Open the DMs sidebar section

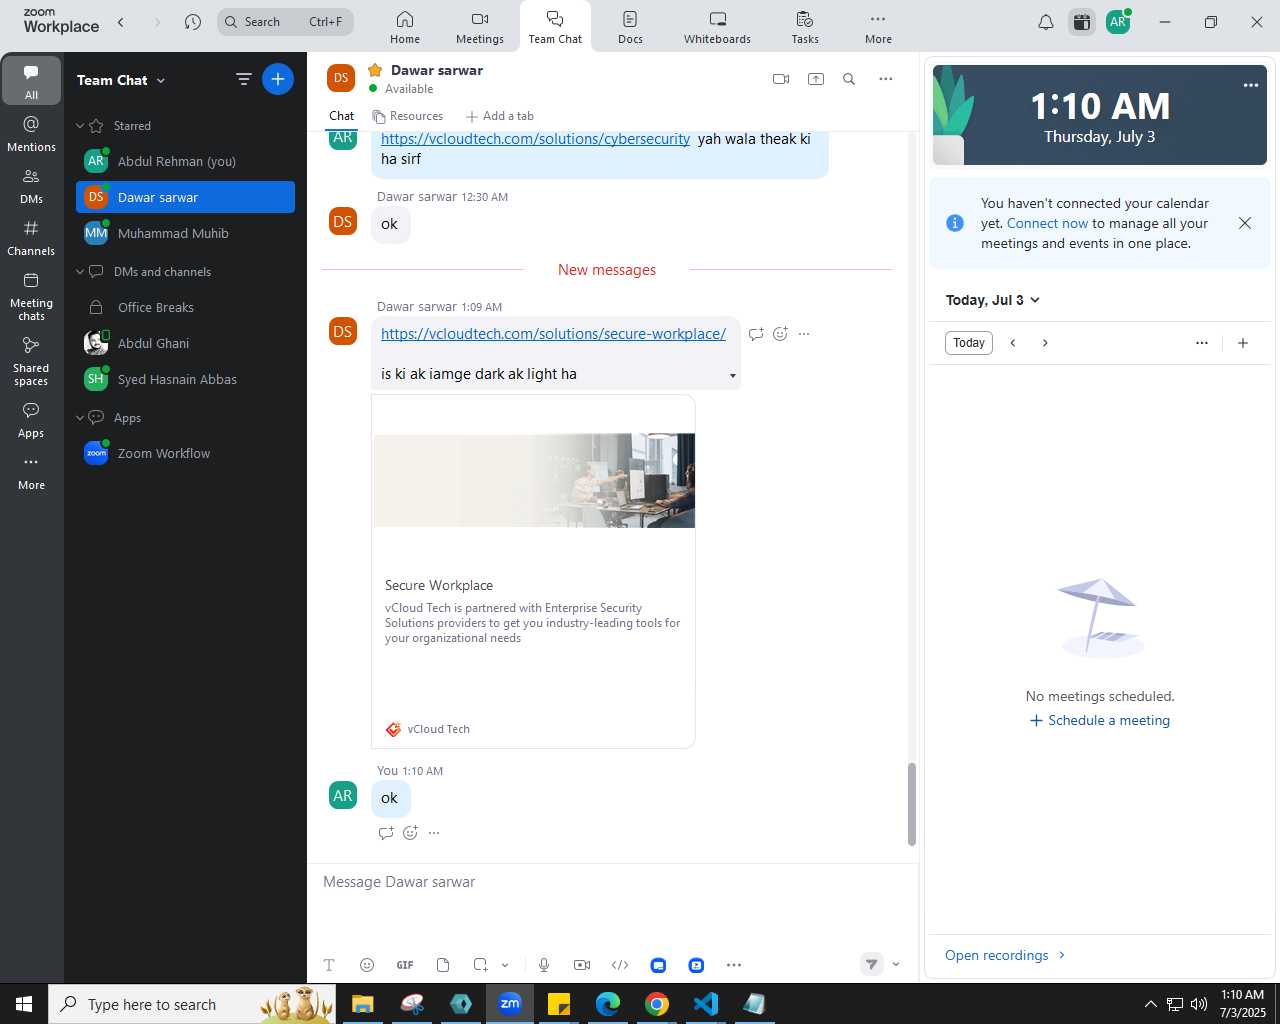click(x=31, y=186)
